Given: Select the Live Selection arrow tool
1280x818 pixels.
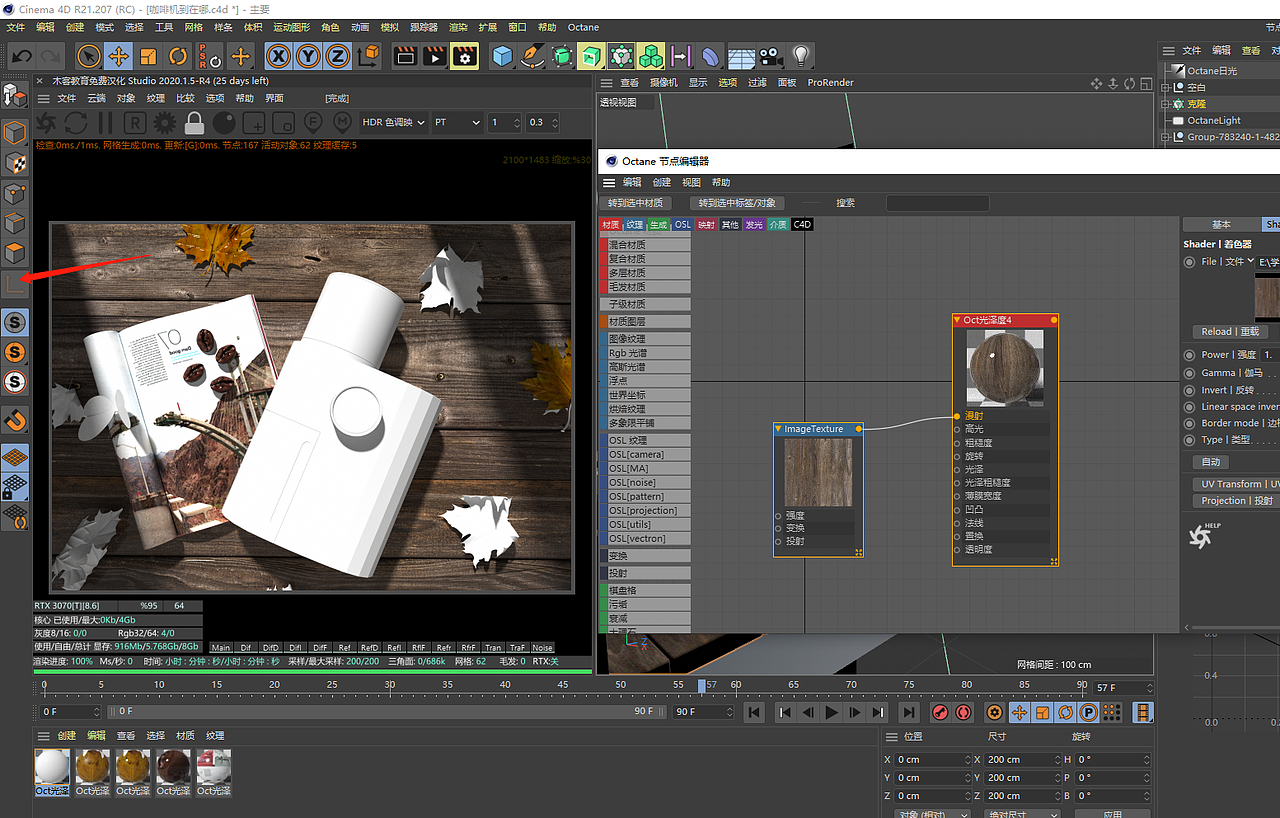Looking at the screenshot, I should coord(89,56).
